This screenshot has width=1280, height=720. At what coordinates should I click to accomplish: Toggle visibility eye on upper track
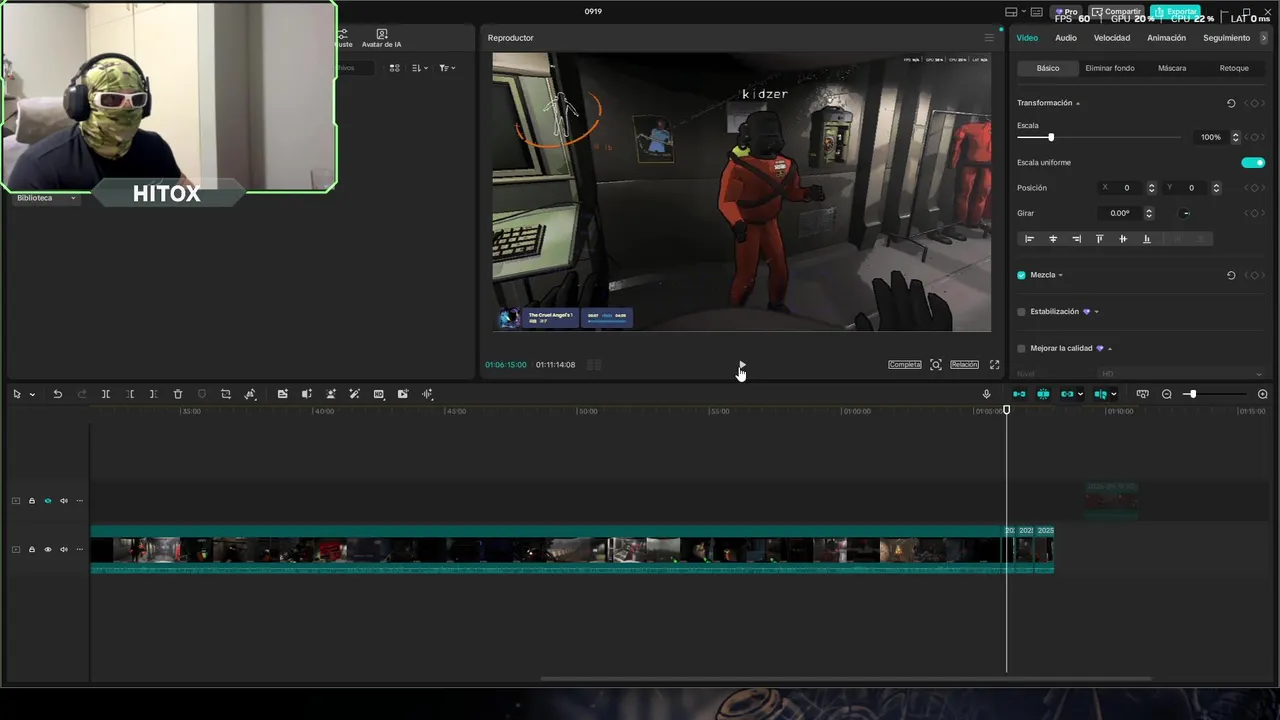47,501
